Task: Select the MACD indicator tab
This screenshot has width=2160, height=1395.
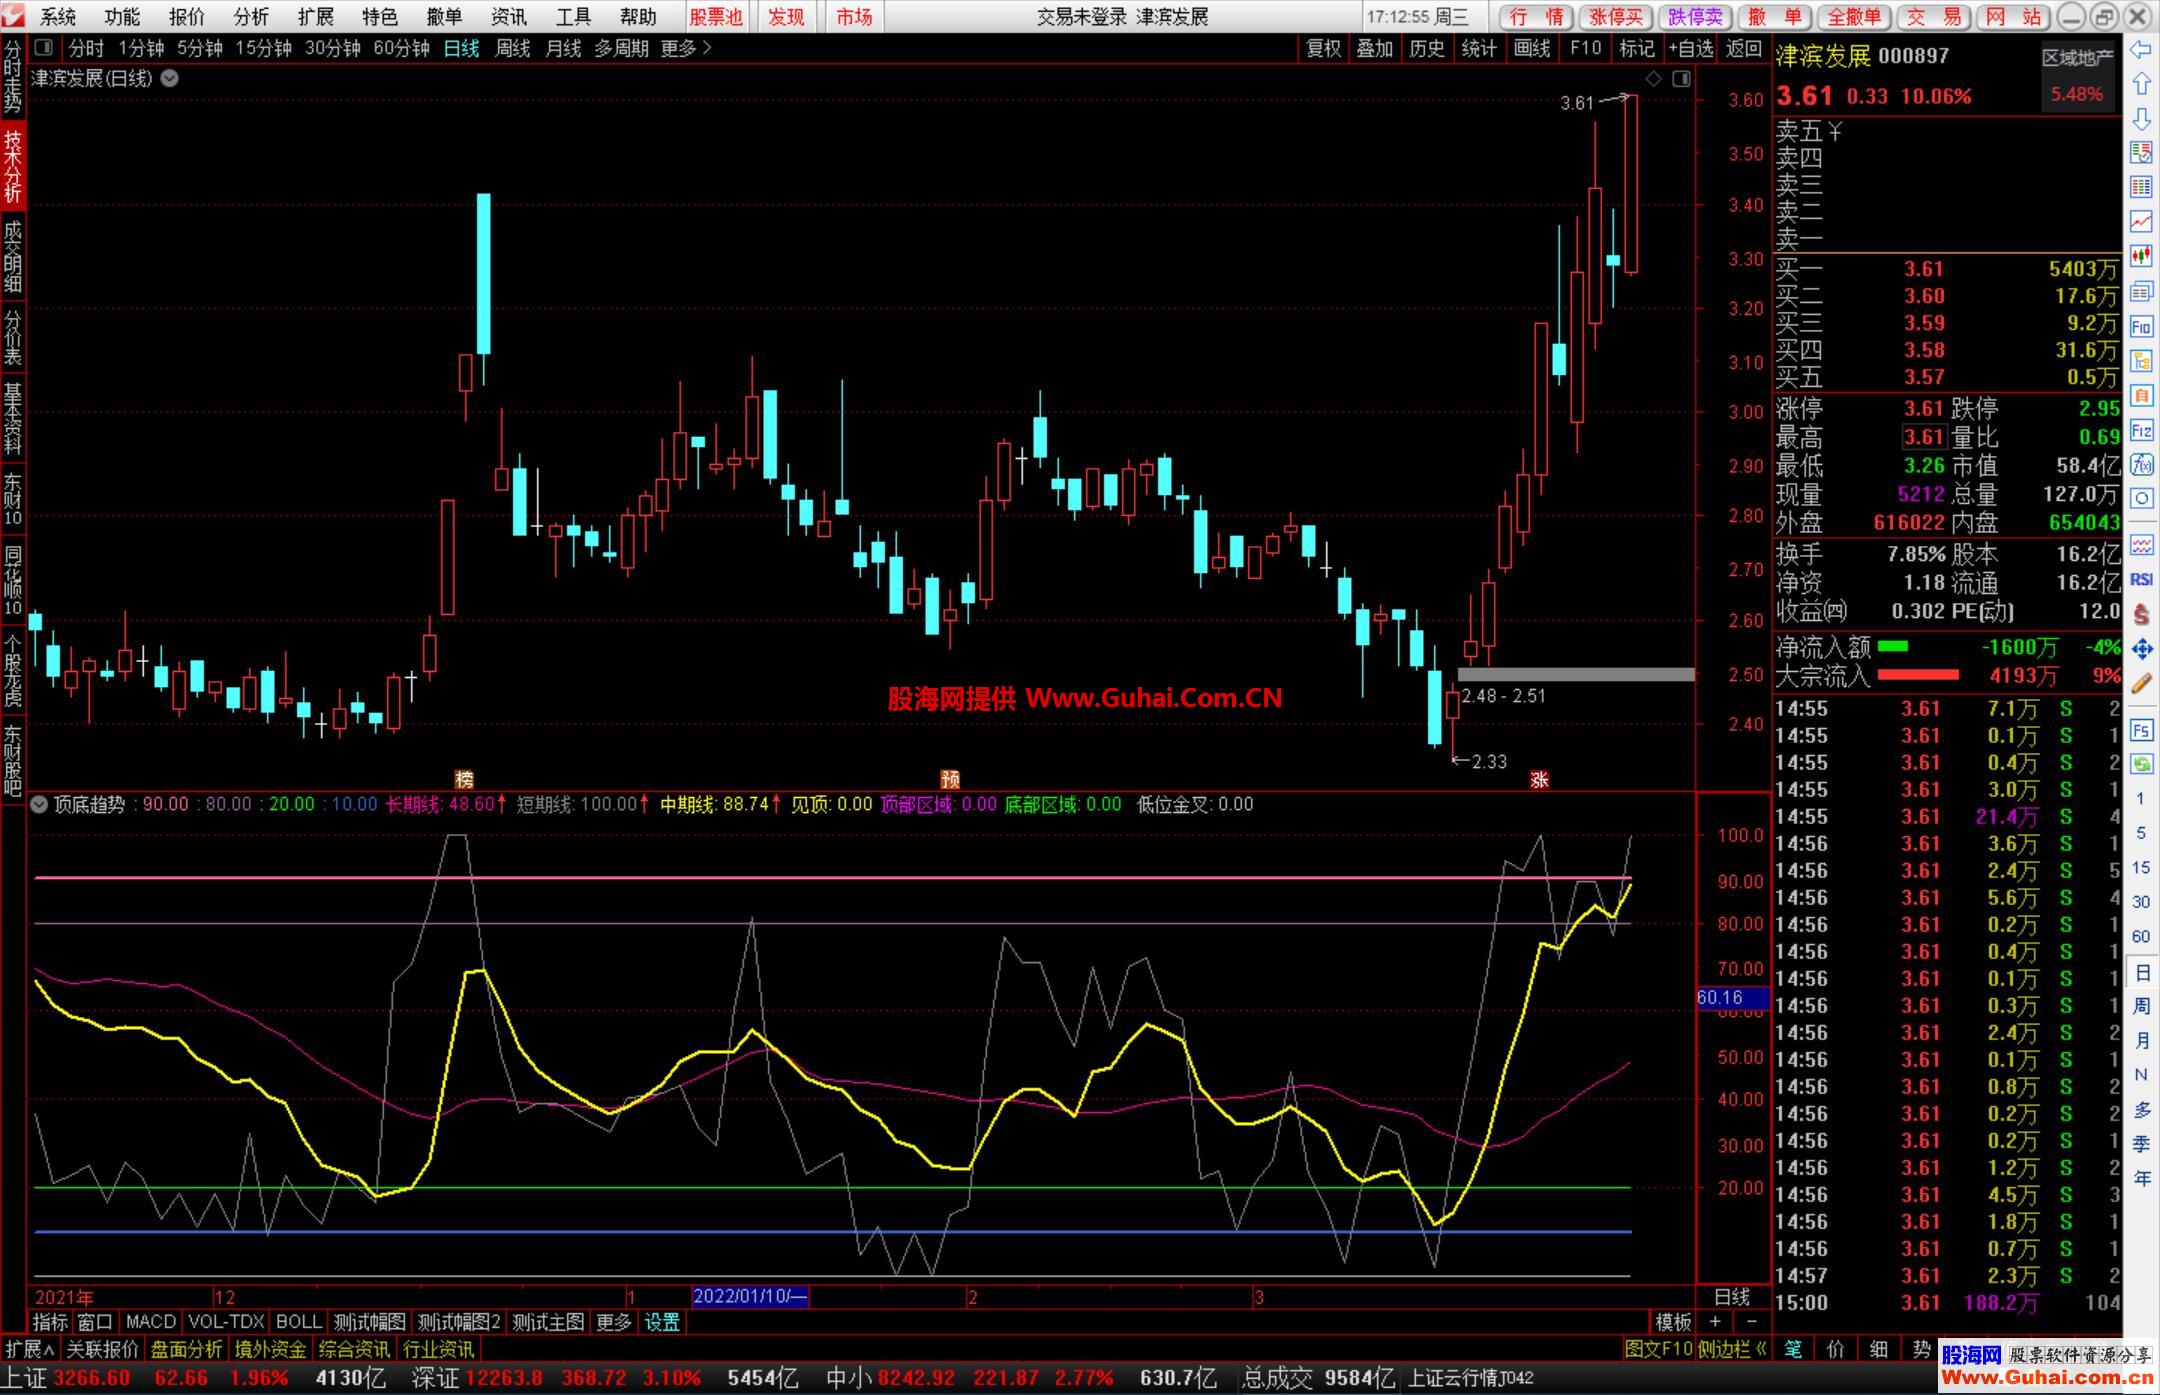Action: coord(151,1322)
